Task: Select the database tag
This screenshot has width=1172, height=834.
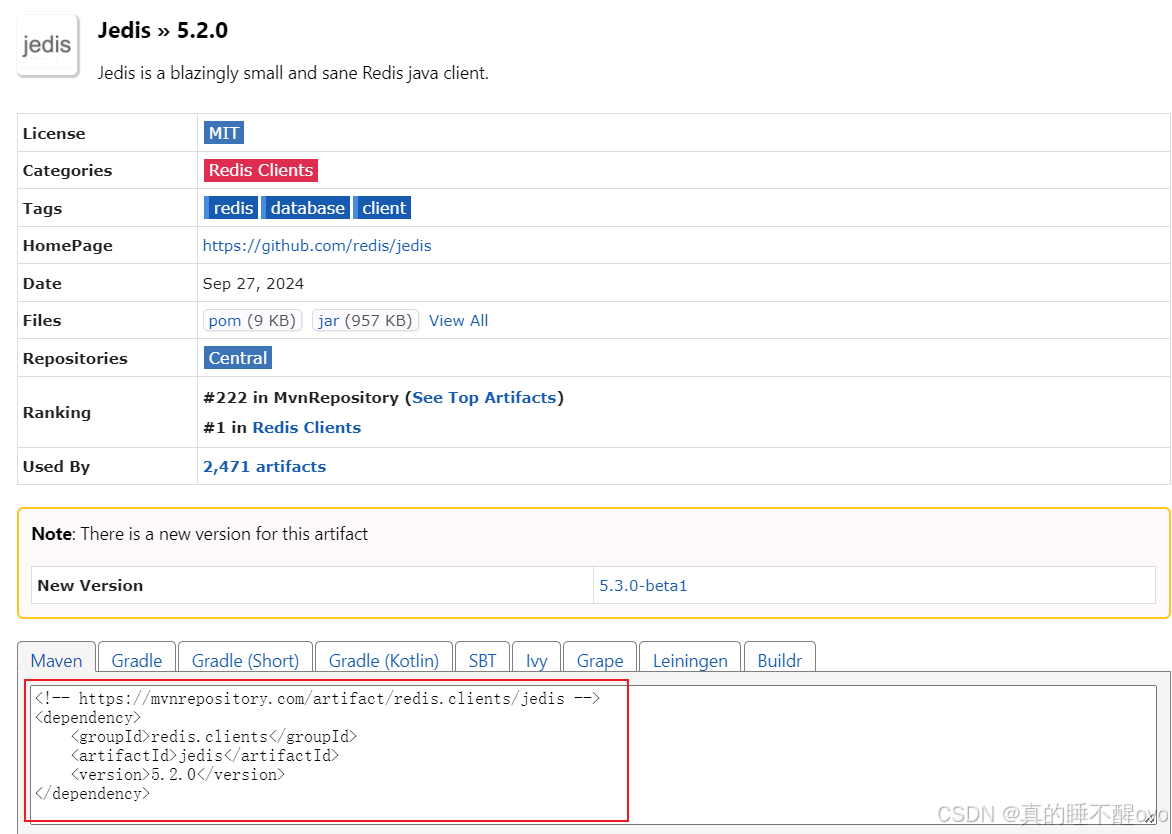Action: (x=306, y=208)
